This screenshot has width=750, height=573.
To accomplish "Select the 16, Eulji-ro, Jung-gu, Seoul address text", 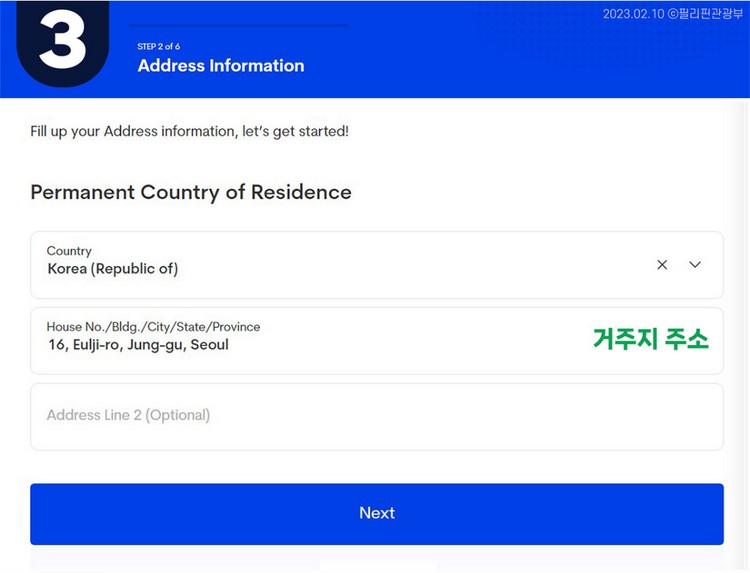I will 138,345.
